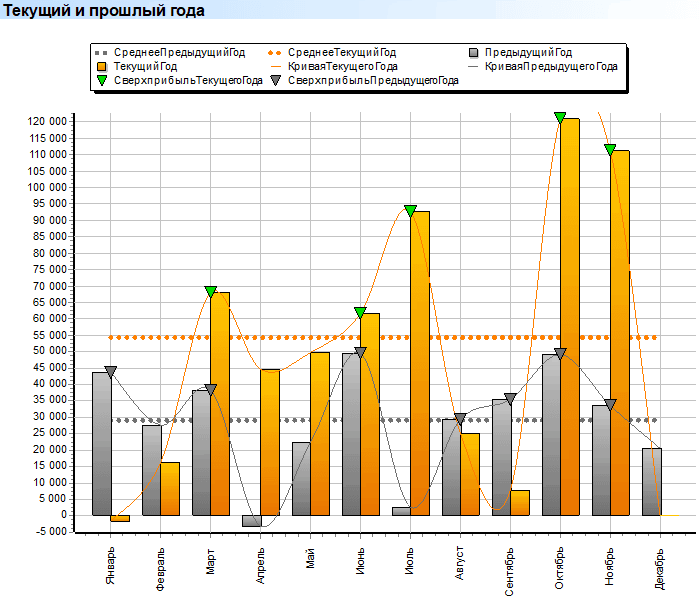Image resolution: width=700 pixels, height=600 pixels.
Task: Click the -5 000 axis value
Action: point(50,531)
